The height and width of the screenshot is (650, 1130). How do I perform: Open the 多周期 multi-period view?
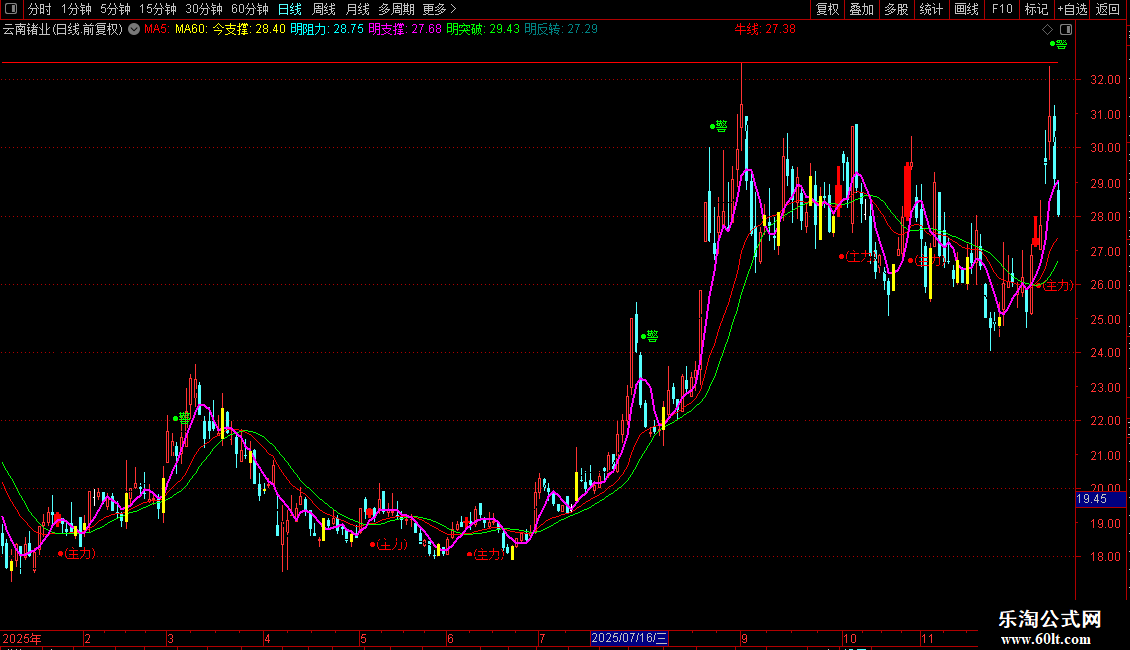(396, 9)
